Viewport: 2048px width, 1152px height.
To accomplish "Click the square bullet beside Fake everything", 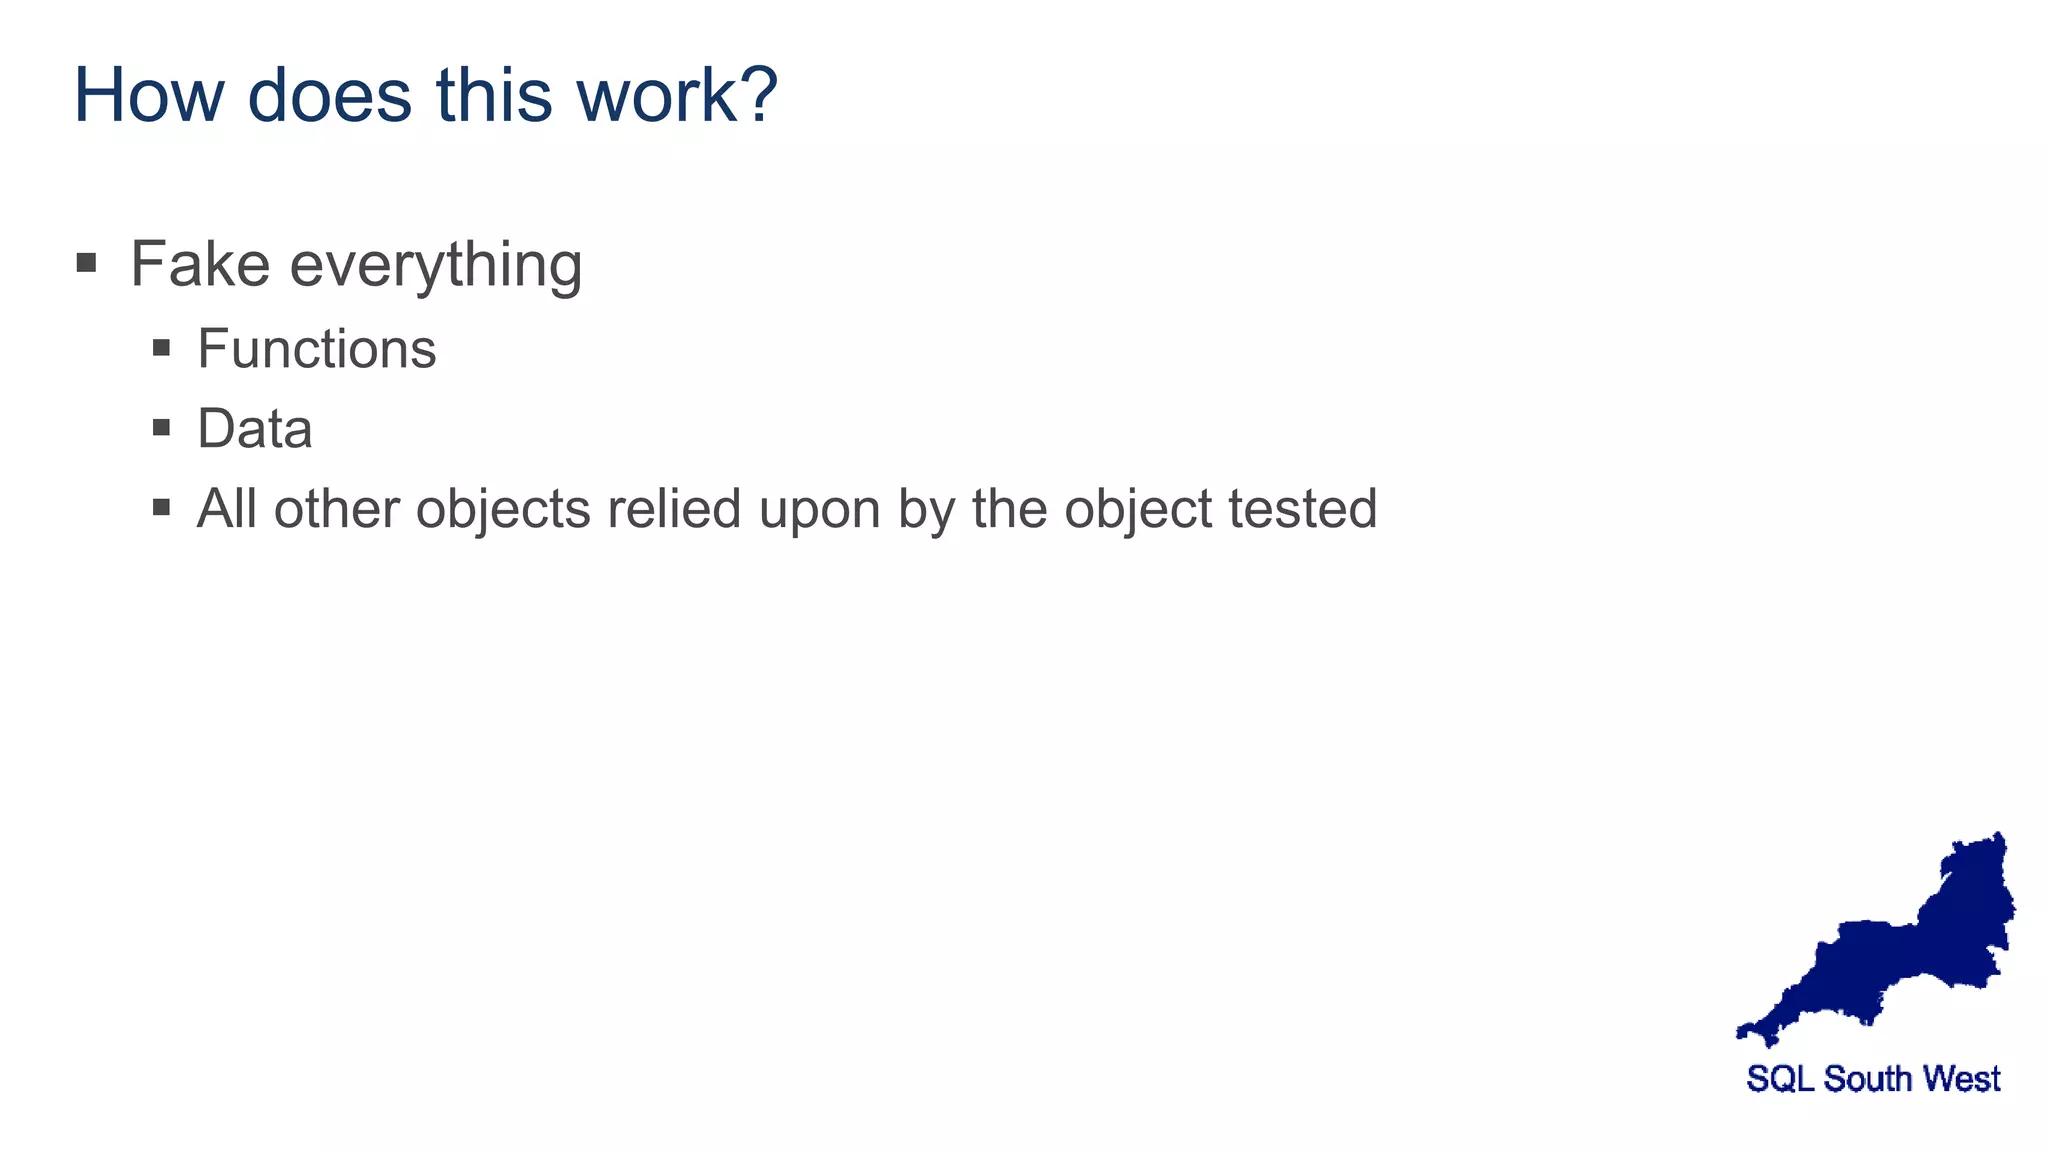I will (86, 264).
